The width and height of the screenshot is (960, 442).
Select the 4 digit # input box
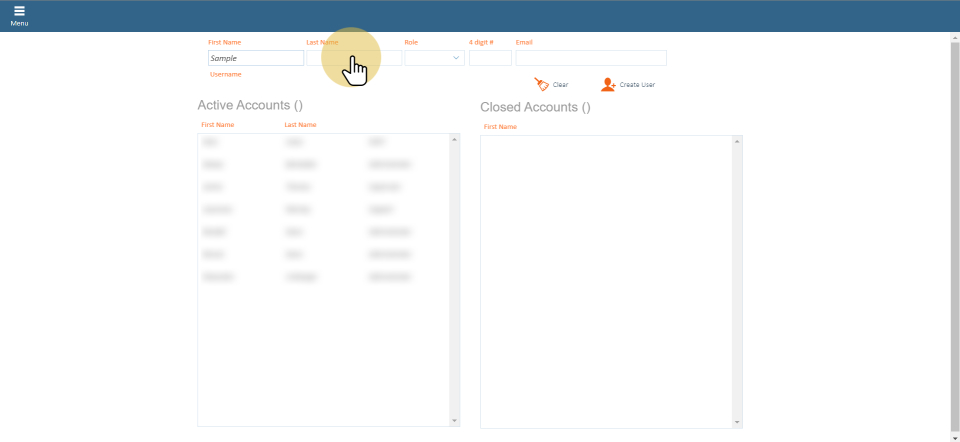point(490,58)
